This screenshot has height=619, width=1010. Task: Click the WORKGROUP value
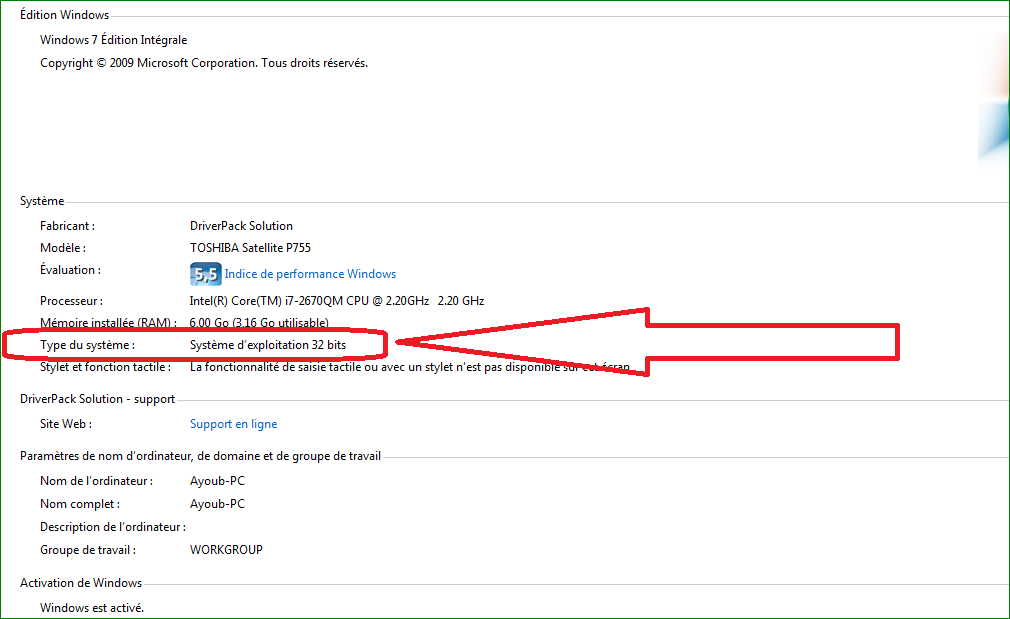[x=226, y=550]
